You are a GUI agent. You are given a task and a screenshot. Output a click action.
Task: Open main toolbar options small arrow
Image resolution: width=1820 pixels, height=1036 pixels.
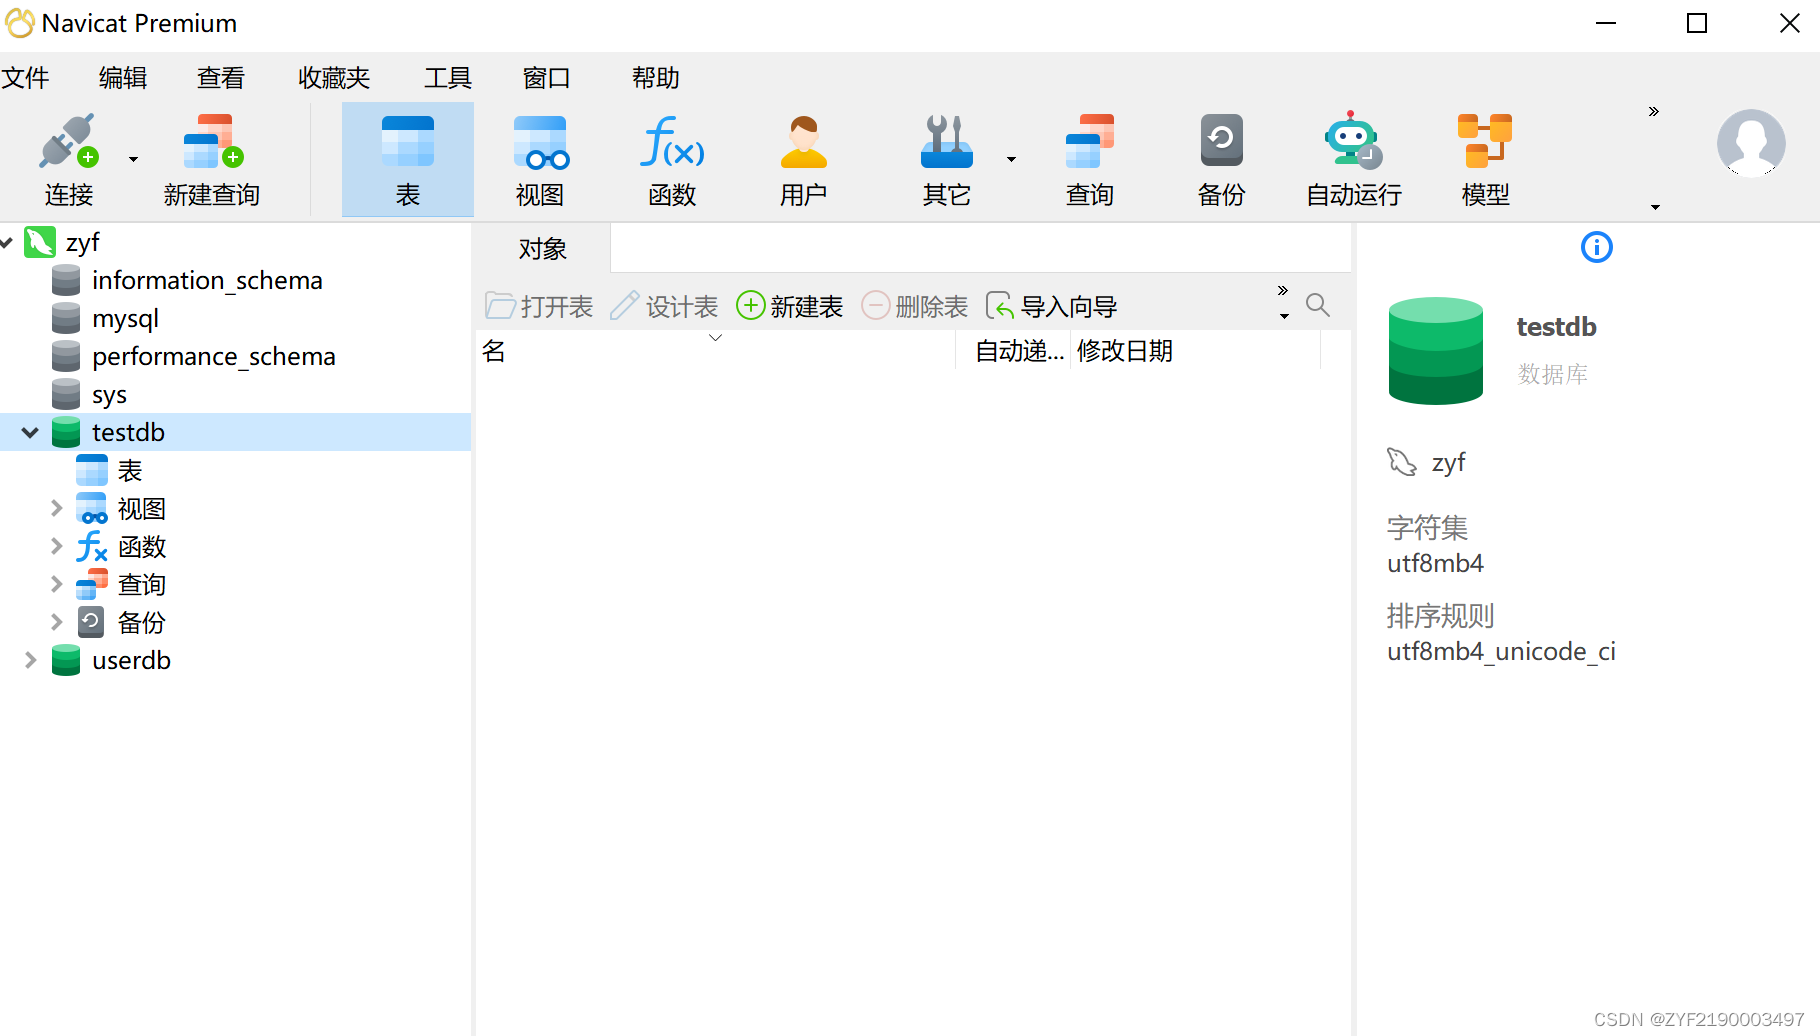[1655, 207]
